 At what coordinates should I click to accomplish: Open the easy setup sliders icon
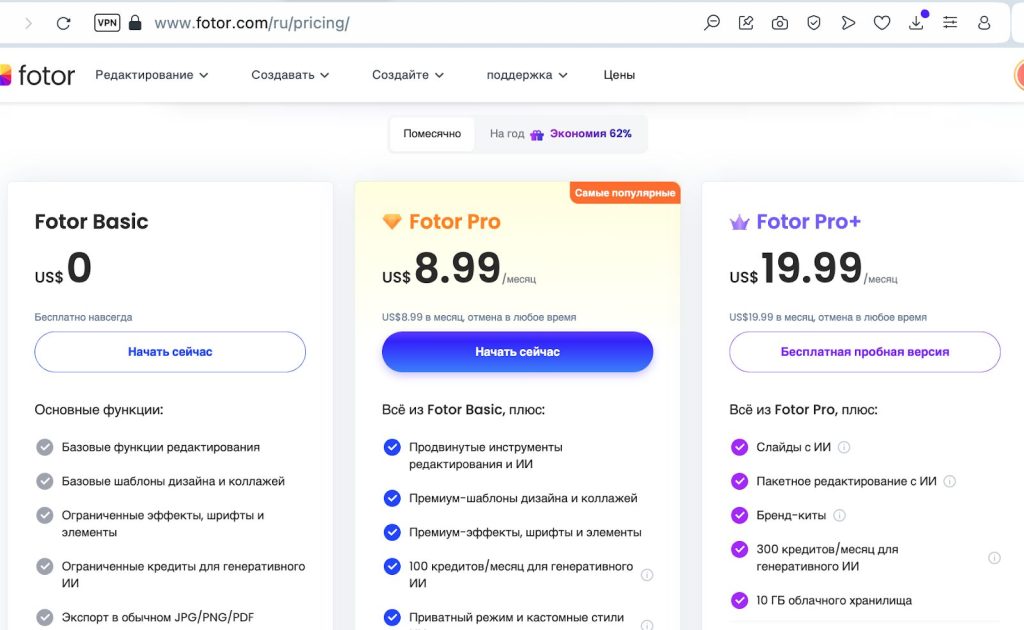point(950,23)
